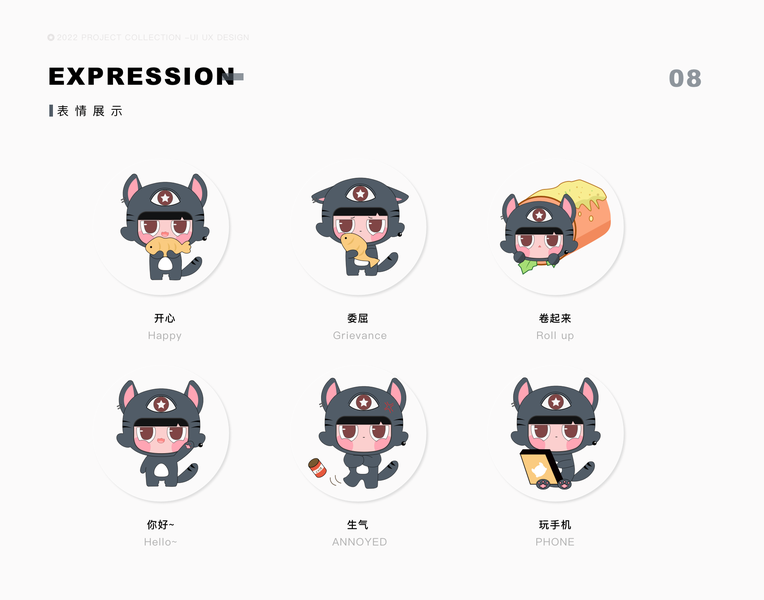Click the 'Happy' English label

point(165,336)
